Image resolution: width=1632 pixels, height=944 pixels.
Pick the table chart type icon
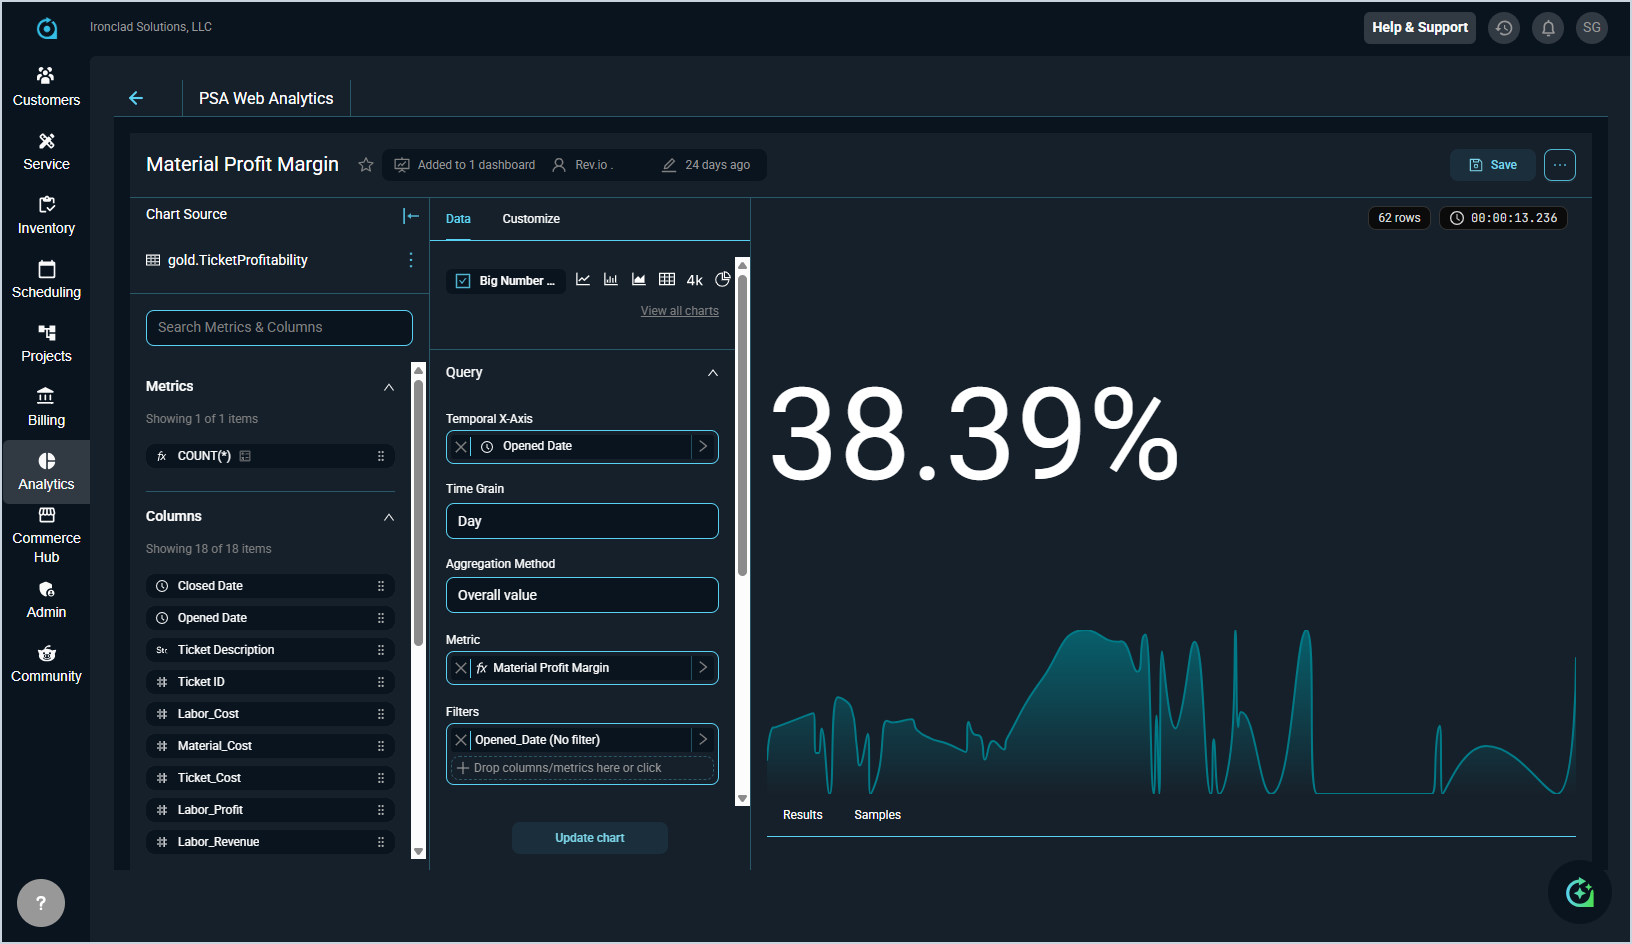tap(667, 280)
